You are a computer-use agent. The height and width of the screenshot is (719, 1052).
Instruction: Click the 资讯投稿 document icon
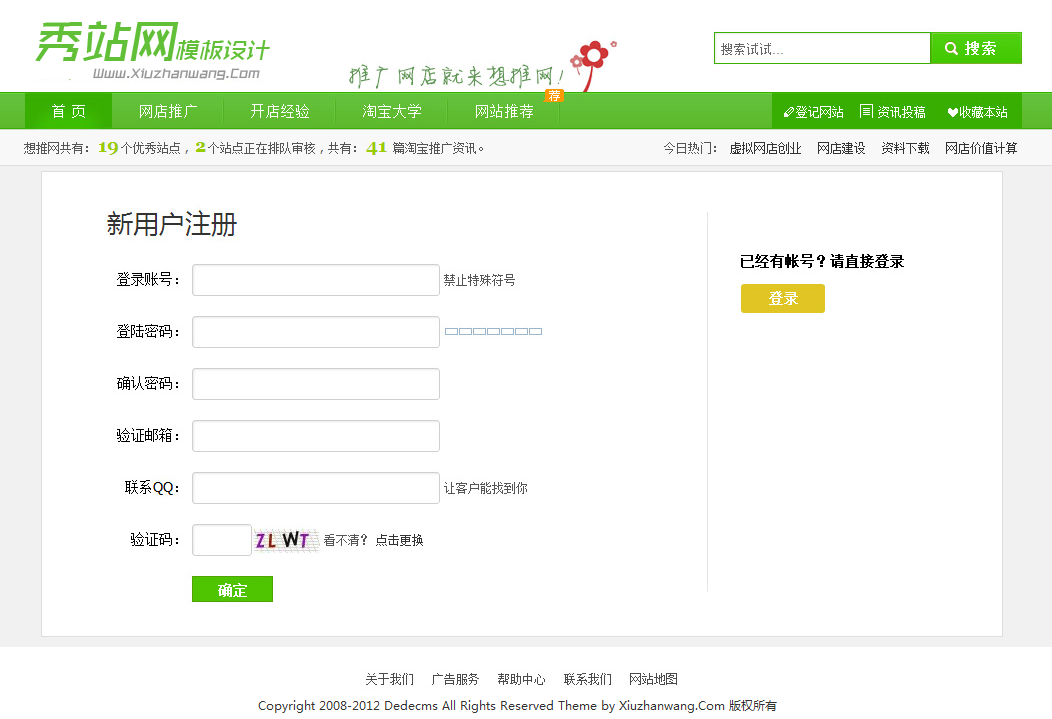coord(866,111)
